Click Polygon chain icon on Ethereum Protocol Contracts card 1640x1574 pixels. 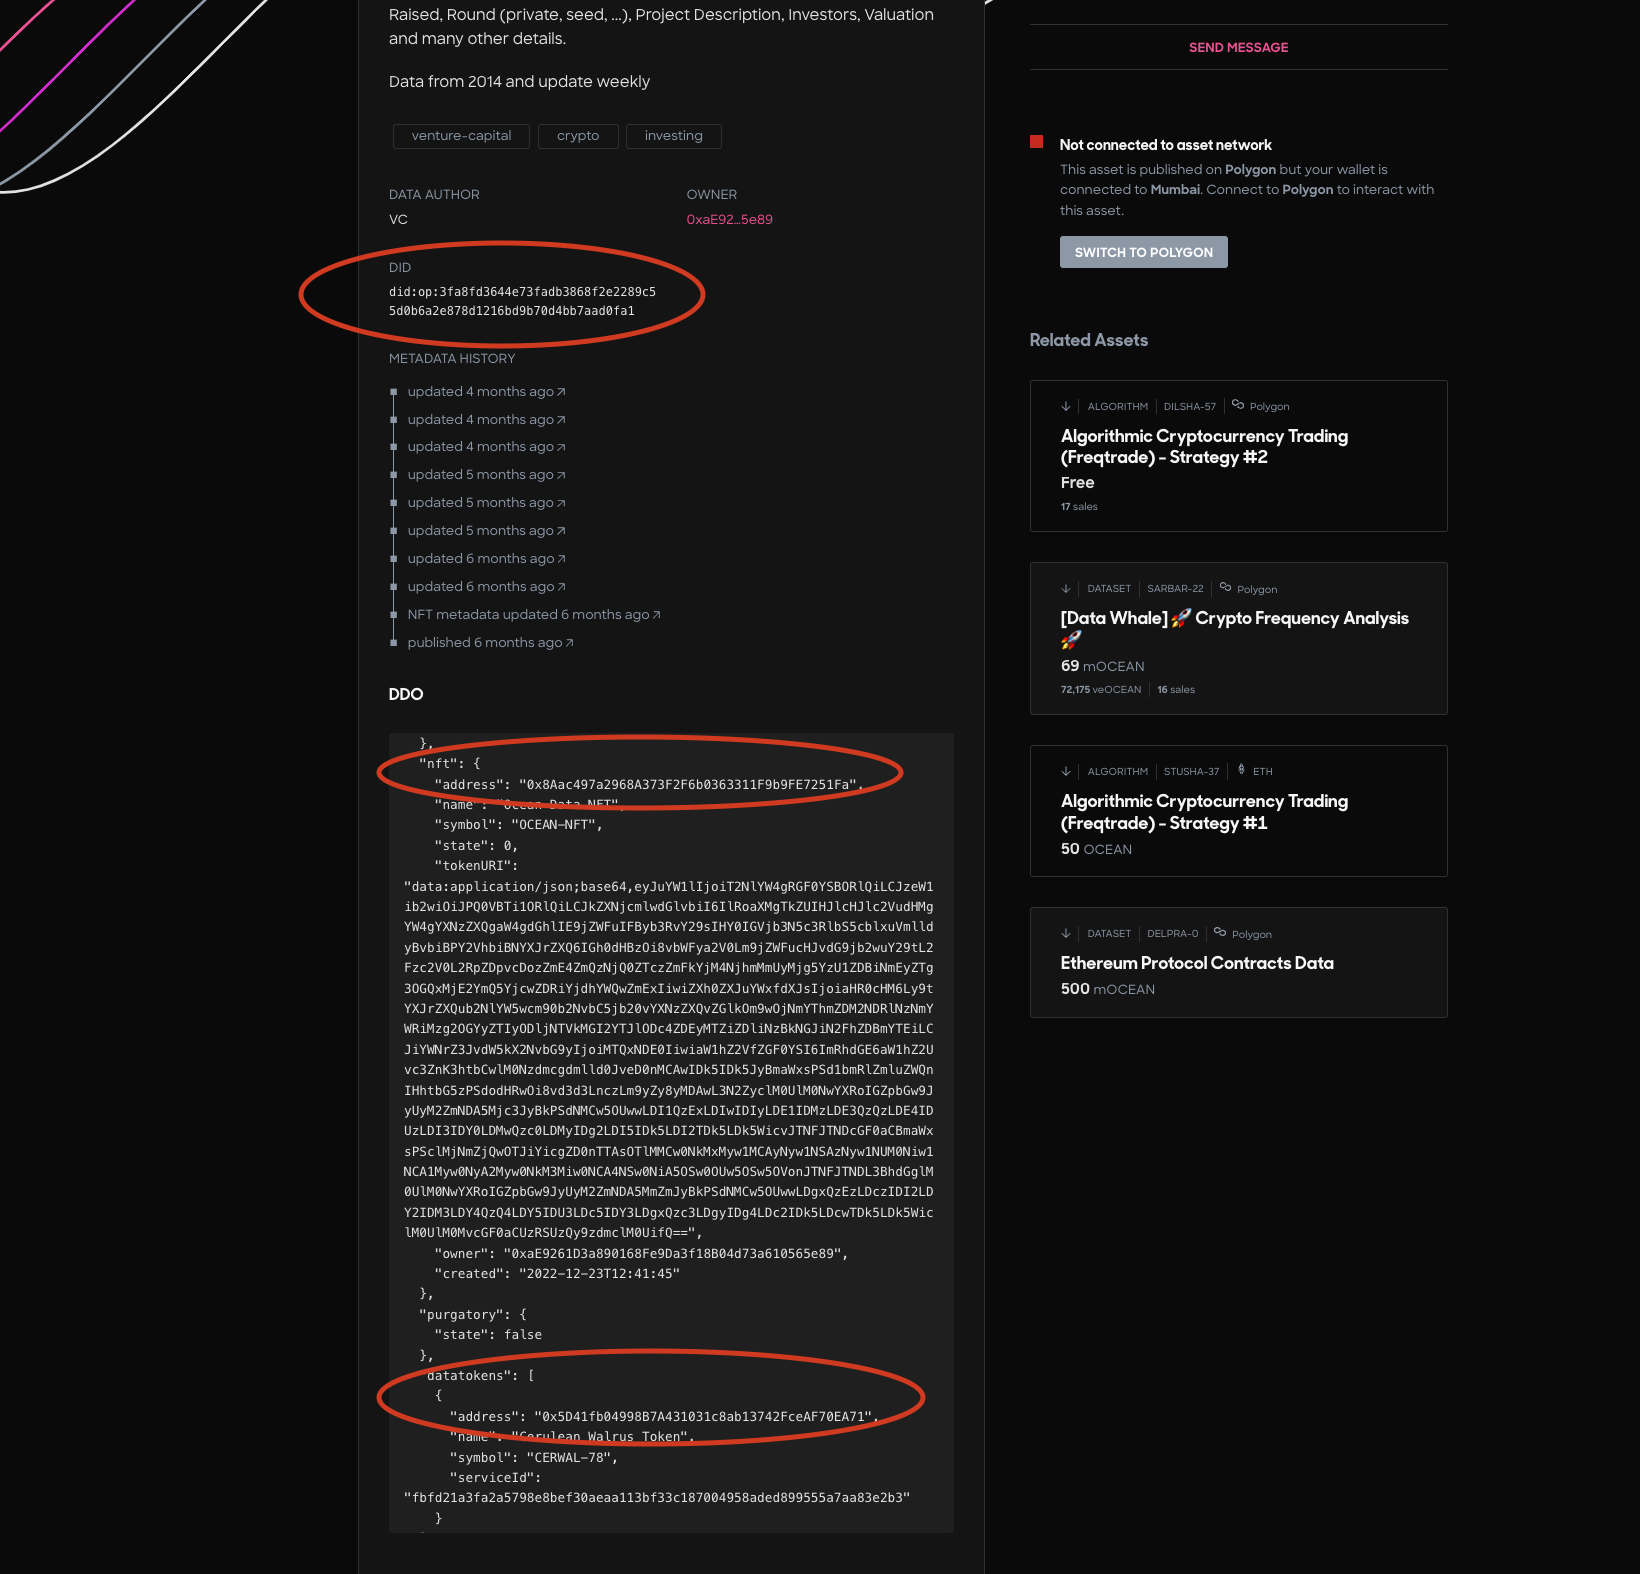pos(1220,933)
